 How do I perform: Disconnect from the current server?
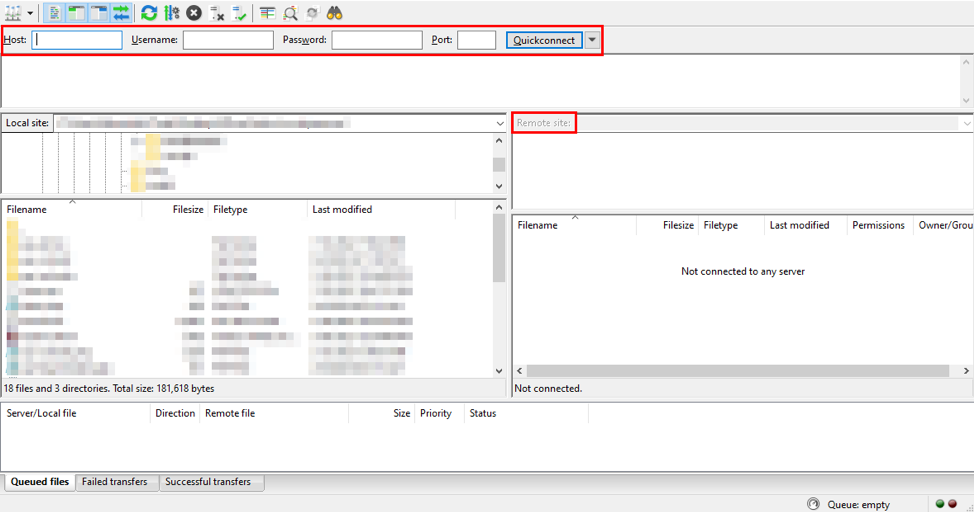[x=217, y=13]
